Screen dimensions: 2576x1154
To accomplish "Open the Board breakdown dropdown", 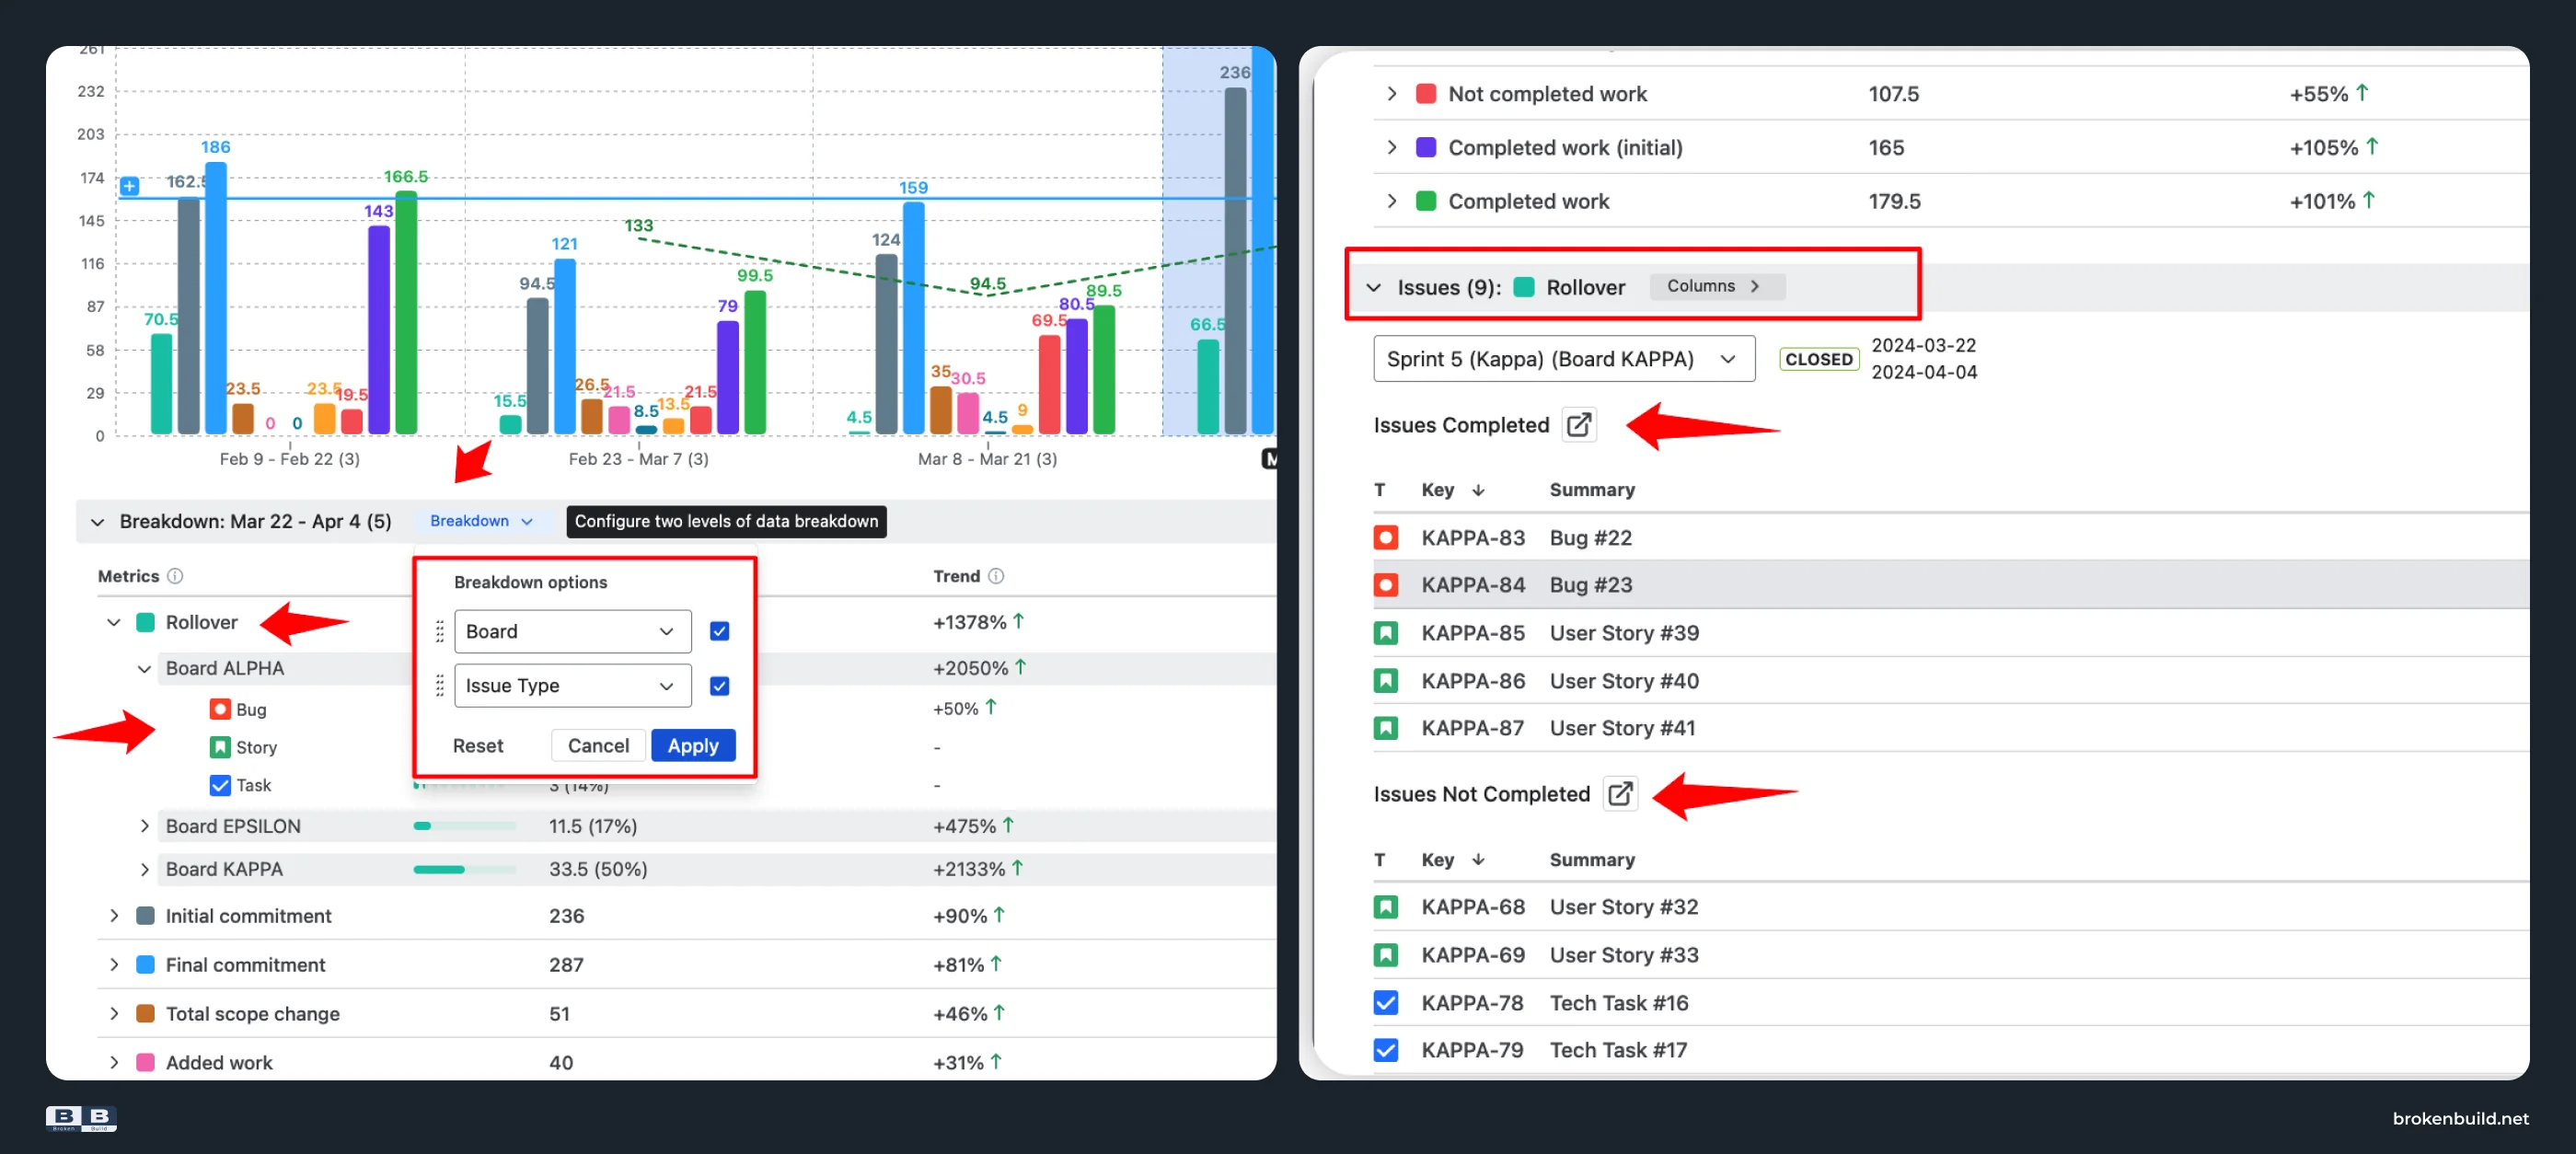I will coord(572,631).
